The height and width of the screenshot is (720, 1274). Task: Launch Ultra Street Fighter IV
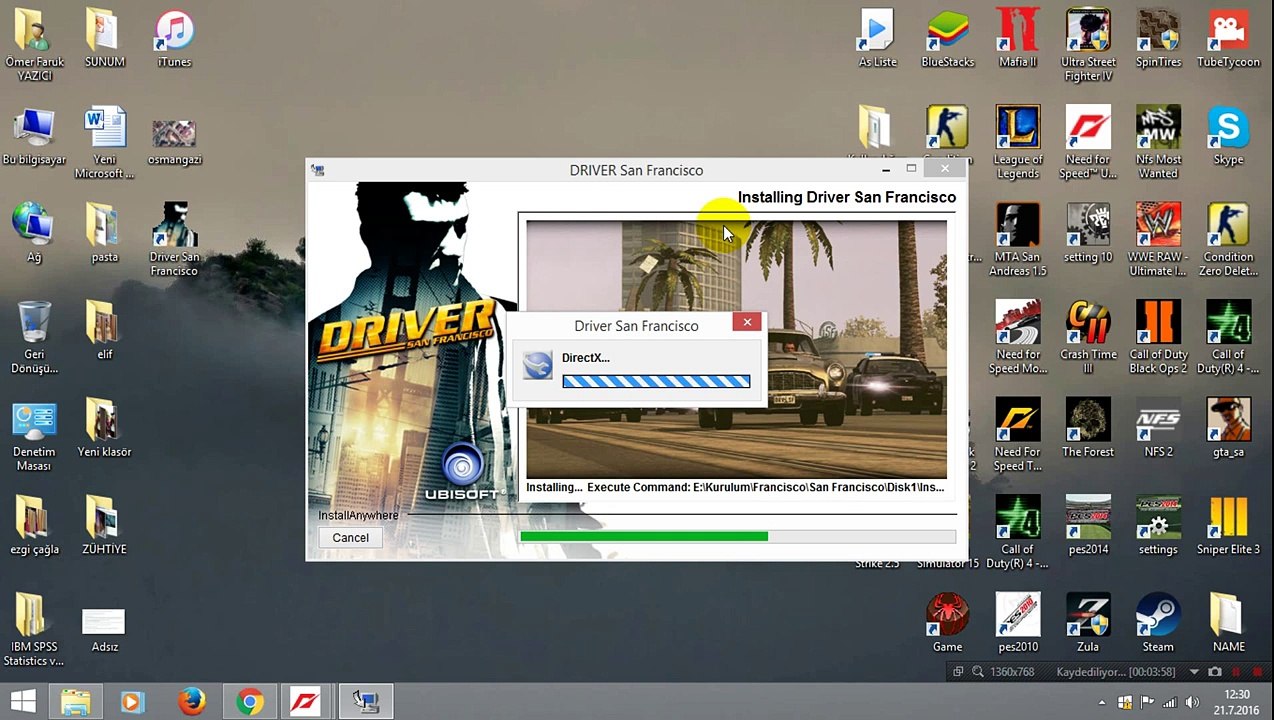[x=1088, y=46]
